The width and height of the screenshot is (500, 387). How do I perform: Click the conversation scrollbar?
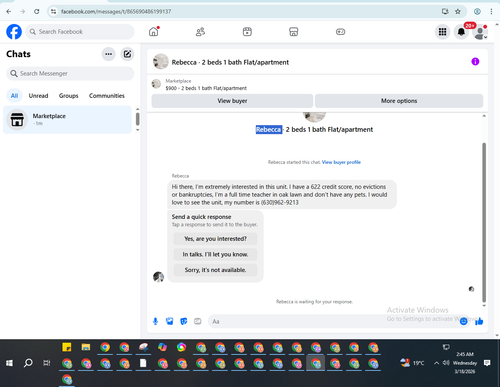484,222
